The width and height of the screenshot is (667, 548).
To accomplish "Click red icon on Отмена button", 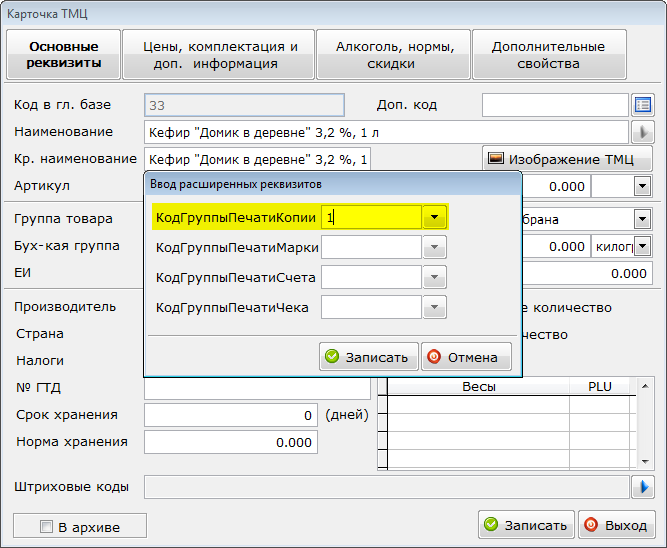I will click(x=434, y=357).
